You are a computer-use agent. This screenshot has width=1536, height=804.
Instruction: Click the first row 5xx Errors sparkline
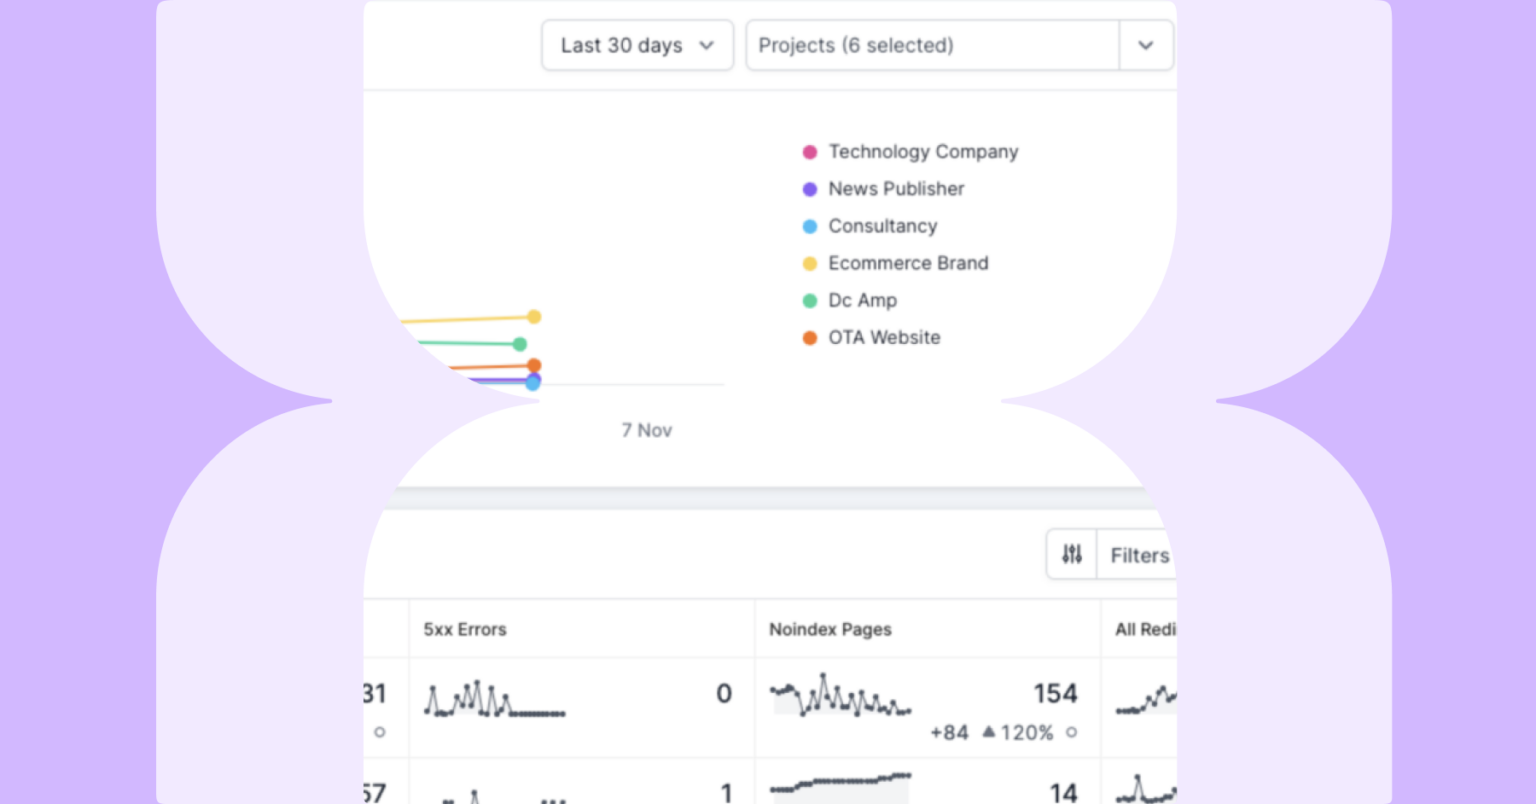click(x=495, y=699)
